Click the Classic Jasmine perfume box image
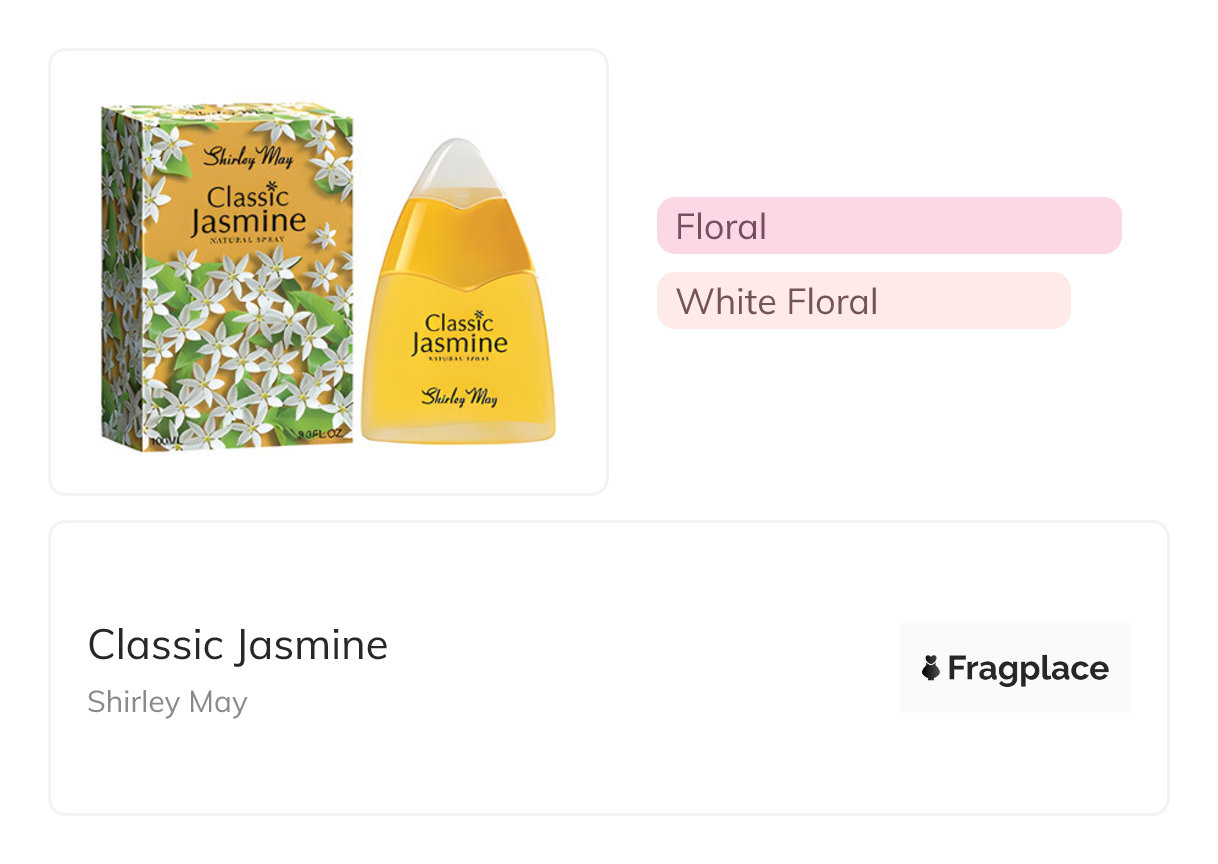Image resolution: width=1218 pixels, height=864 pixels. 228,277
